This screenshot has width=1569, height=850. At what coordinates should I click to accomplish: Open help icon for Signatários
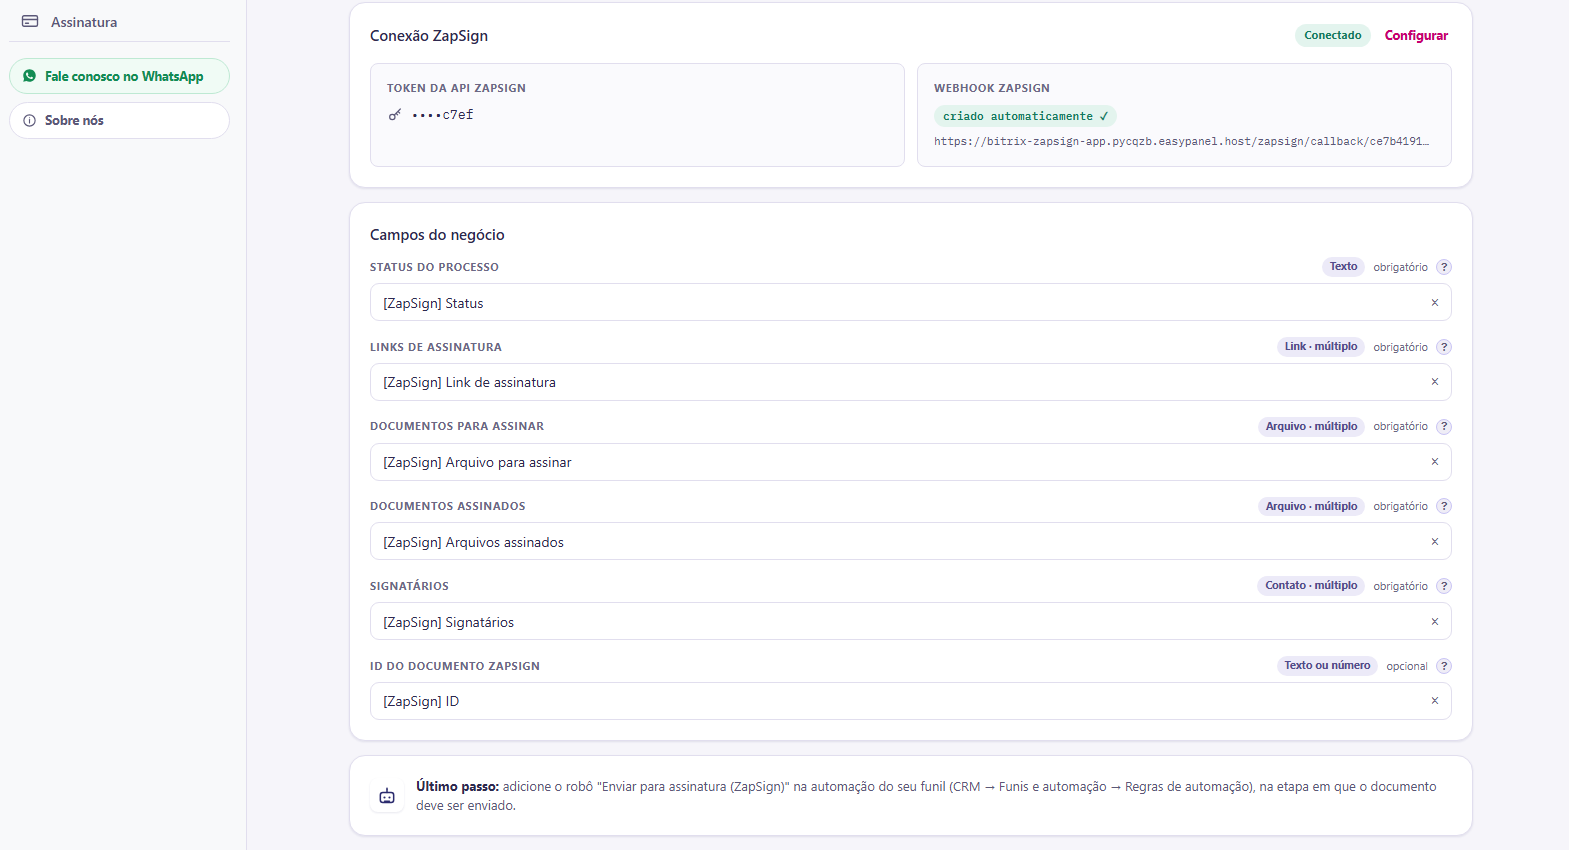1443,586
